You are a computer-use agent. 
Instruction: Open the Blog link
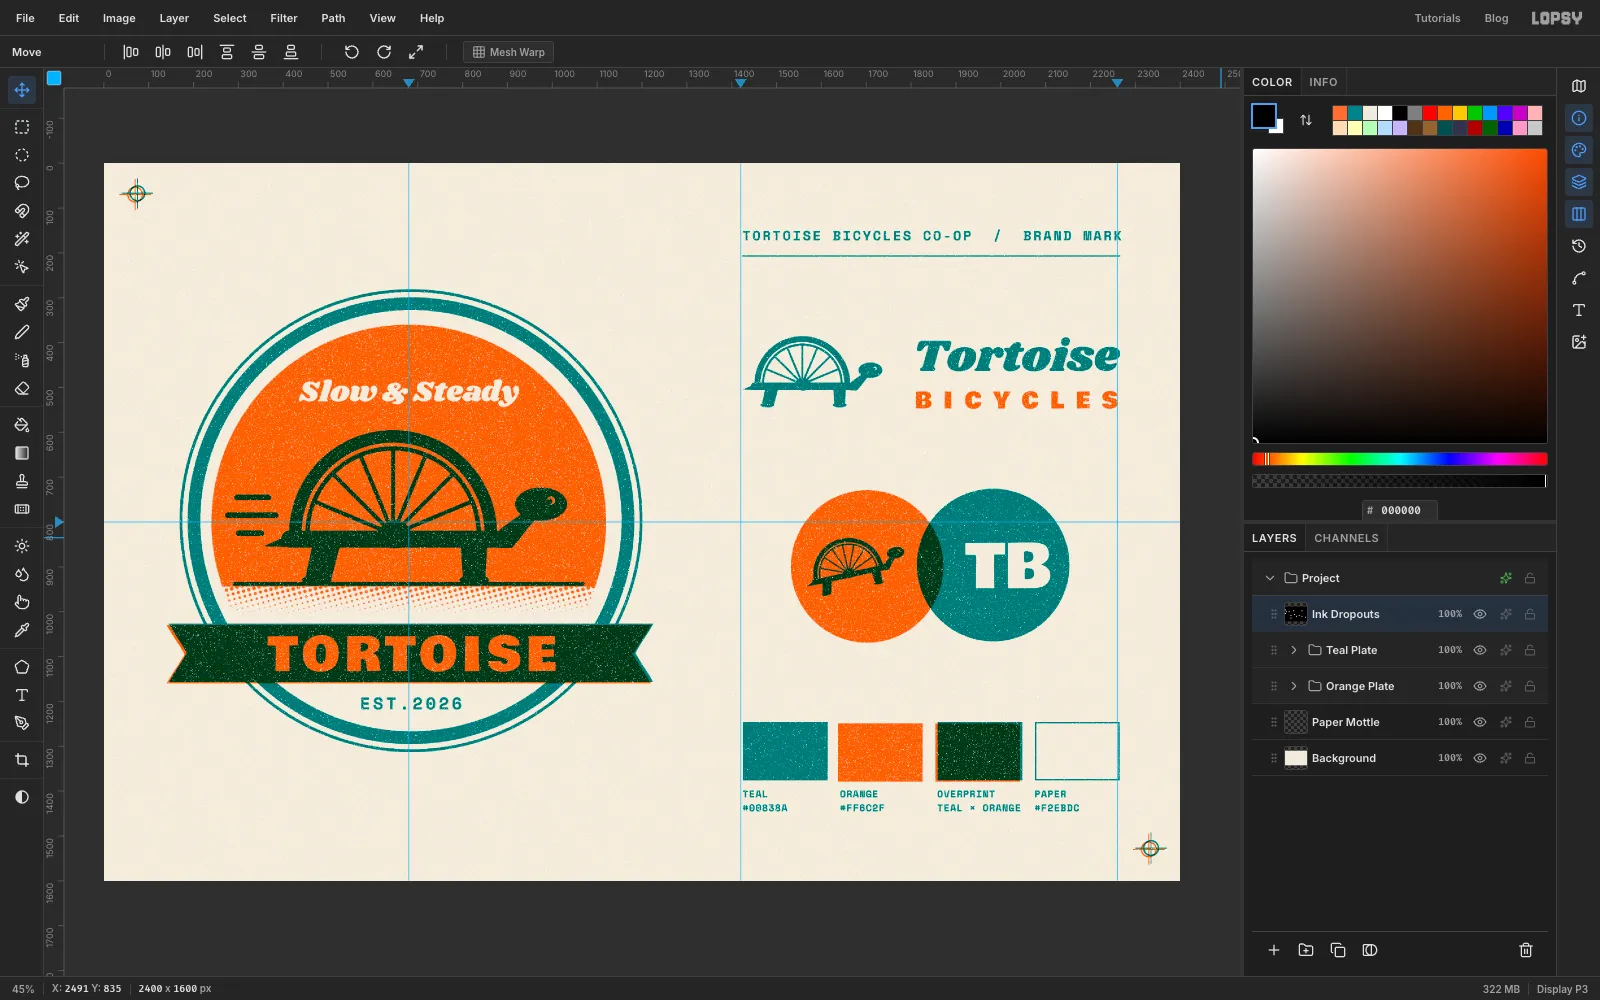point(1496,18)
